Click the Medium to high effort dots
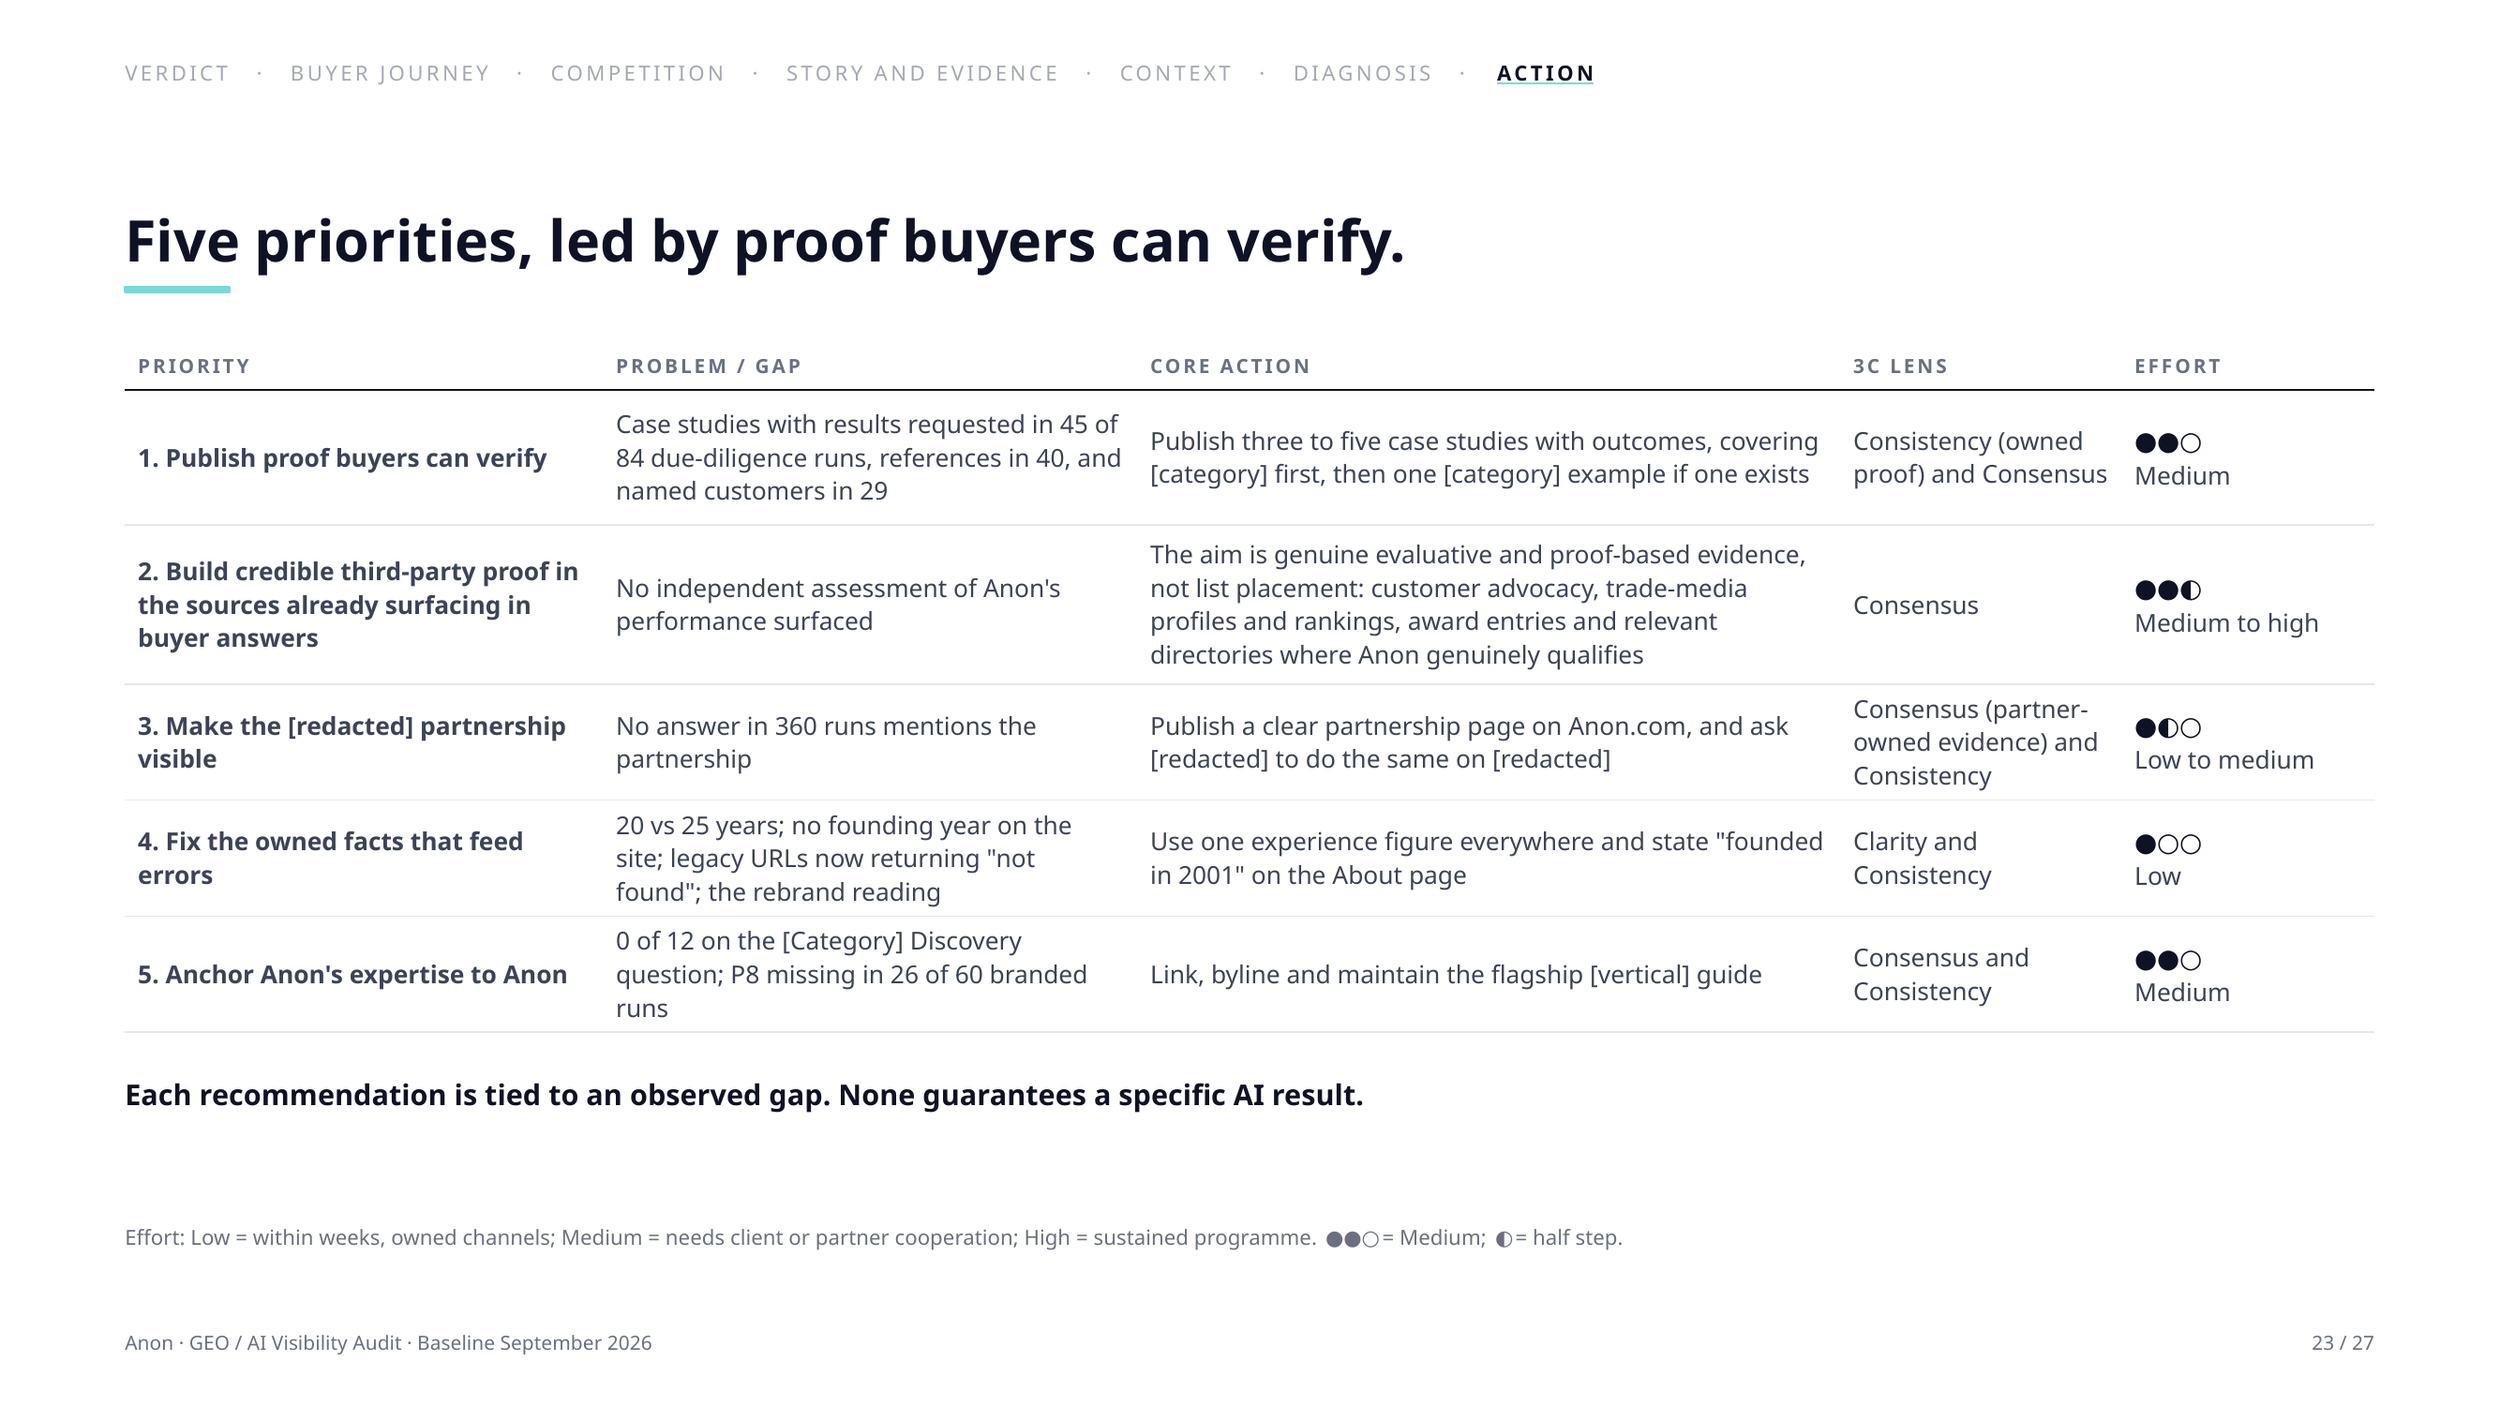 coord(2167,590)
